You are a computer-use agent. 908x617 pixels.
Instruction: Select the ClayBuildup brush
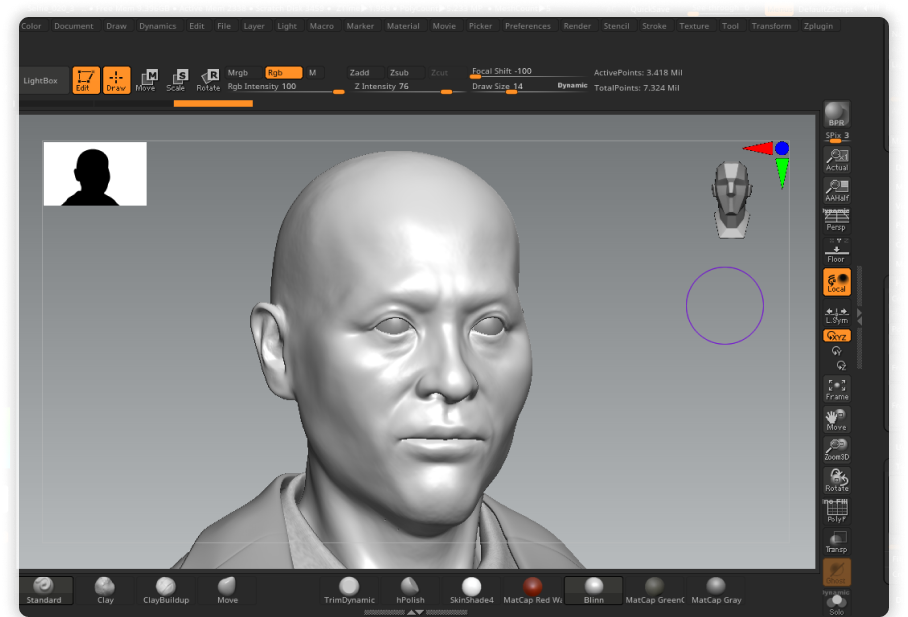(x=166, y=590)
